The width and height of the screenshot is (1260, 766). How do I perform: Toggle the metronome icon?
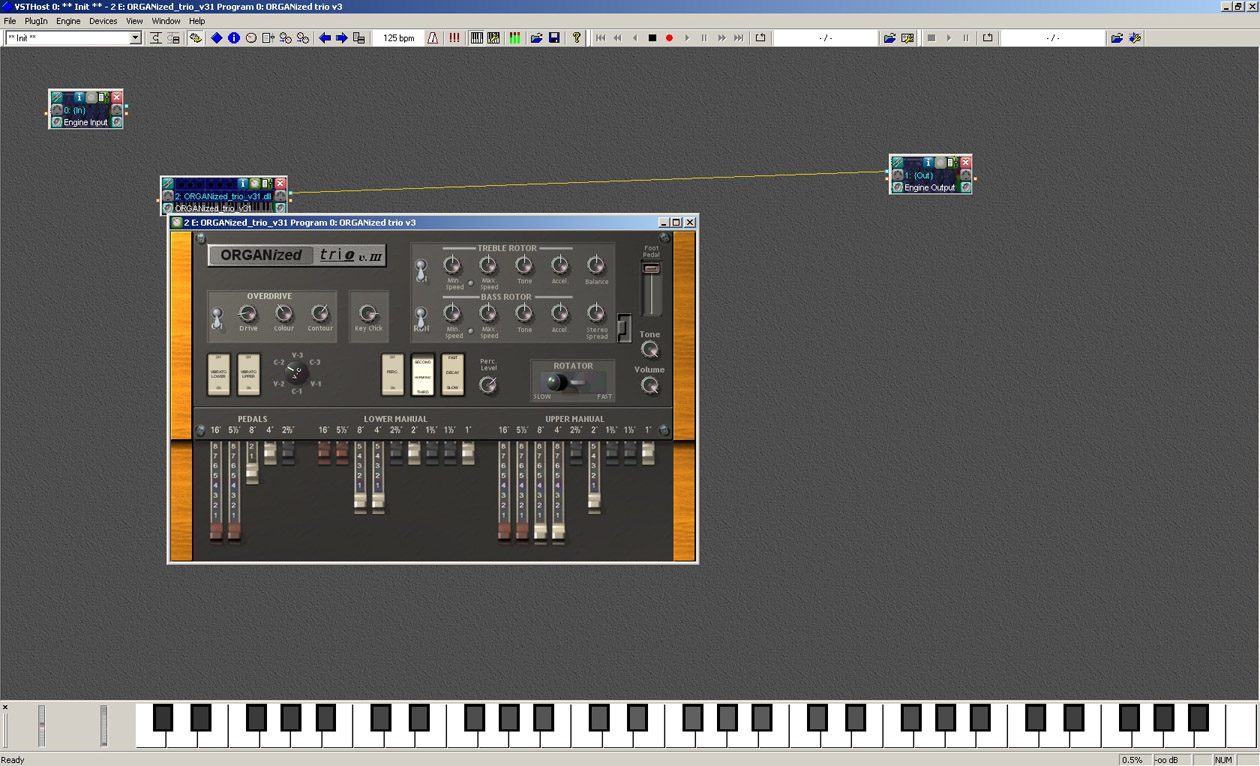433,38
